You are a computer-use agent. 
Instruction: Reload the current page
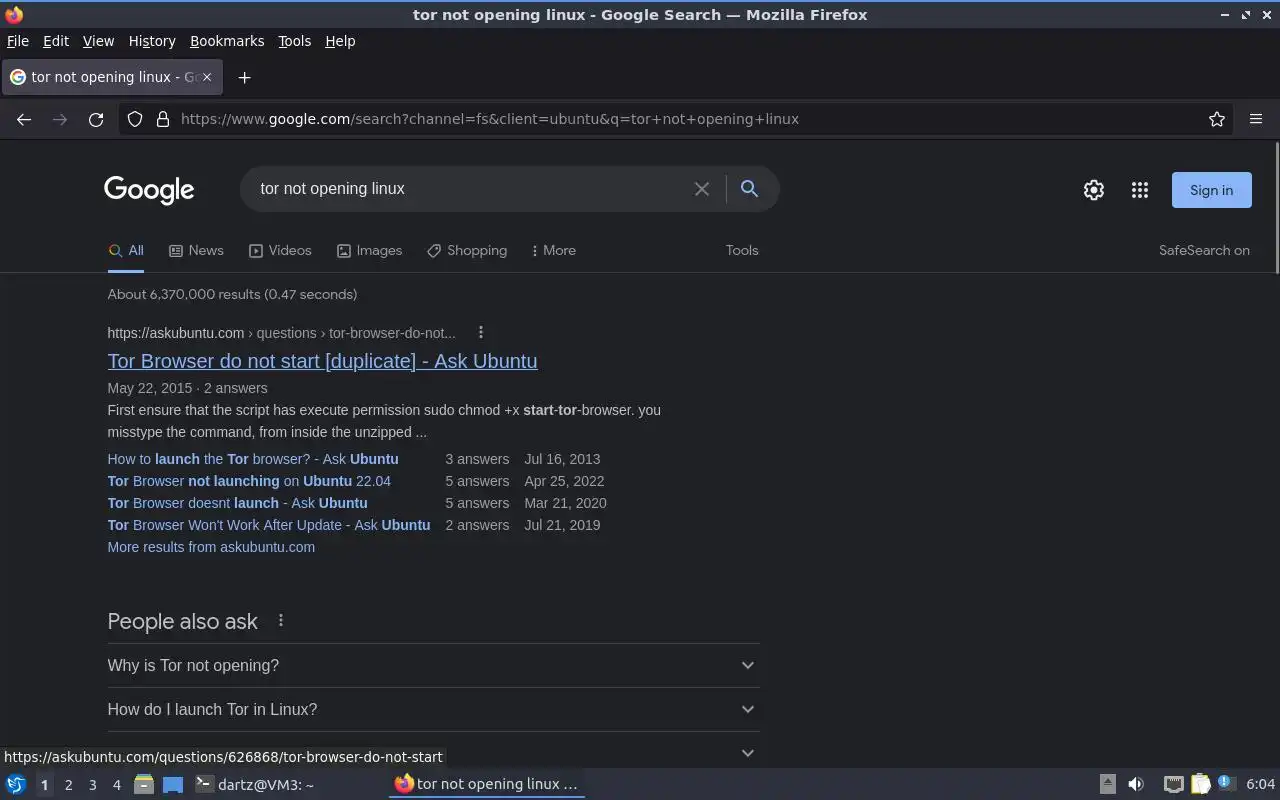tap(96, 119)
